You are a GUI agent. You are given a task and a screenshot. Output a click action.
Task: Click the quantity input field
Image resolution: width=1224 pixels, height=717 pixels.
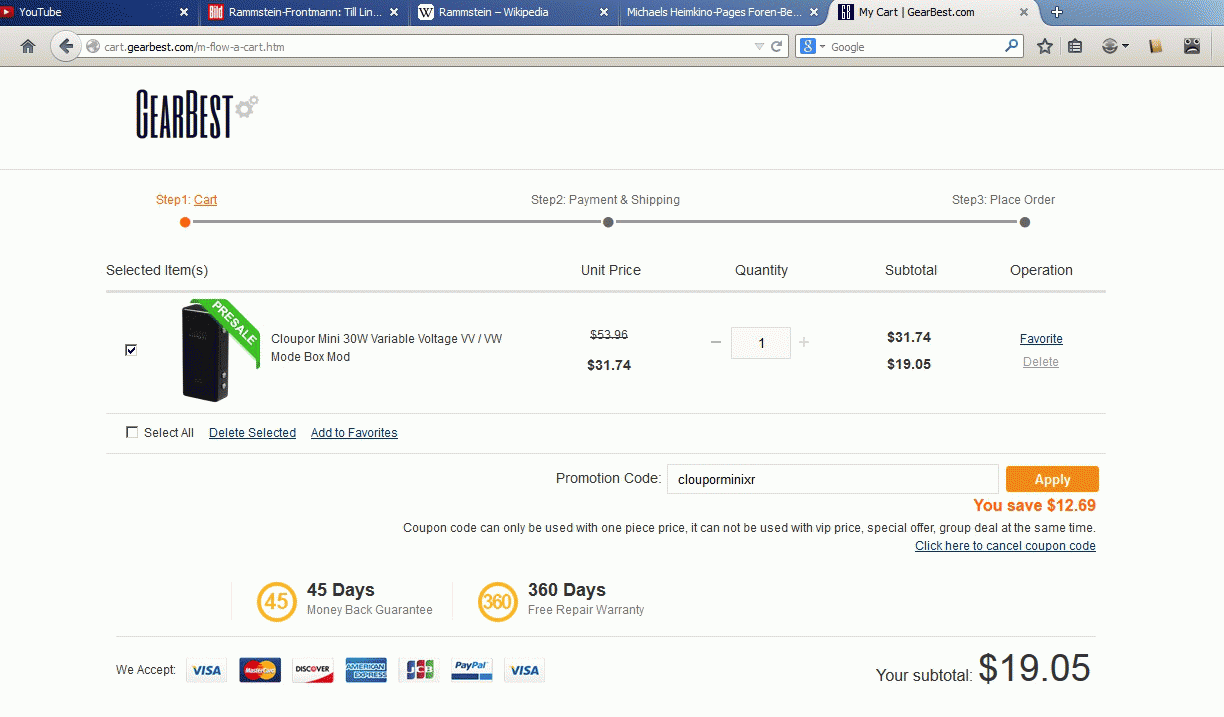pyautogui.click(x=761, y=343)
